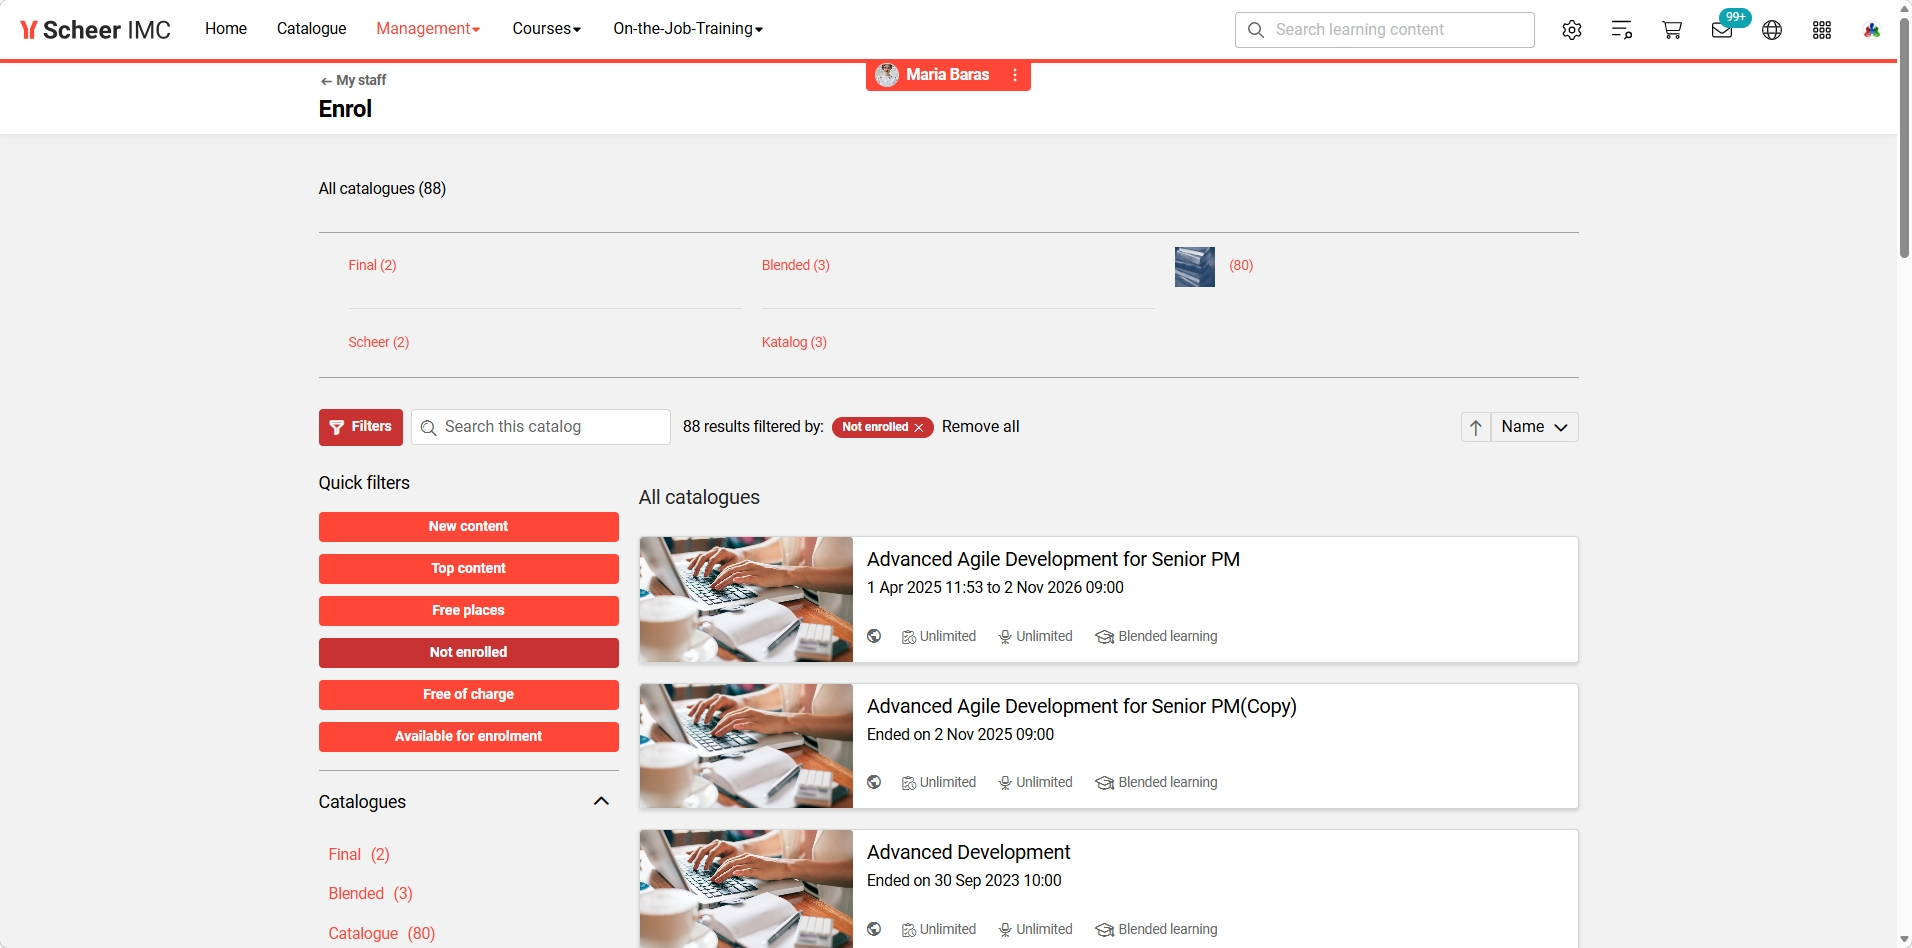Open the Filters button
The image size is (1912, 948).
(361, 427)
